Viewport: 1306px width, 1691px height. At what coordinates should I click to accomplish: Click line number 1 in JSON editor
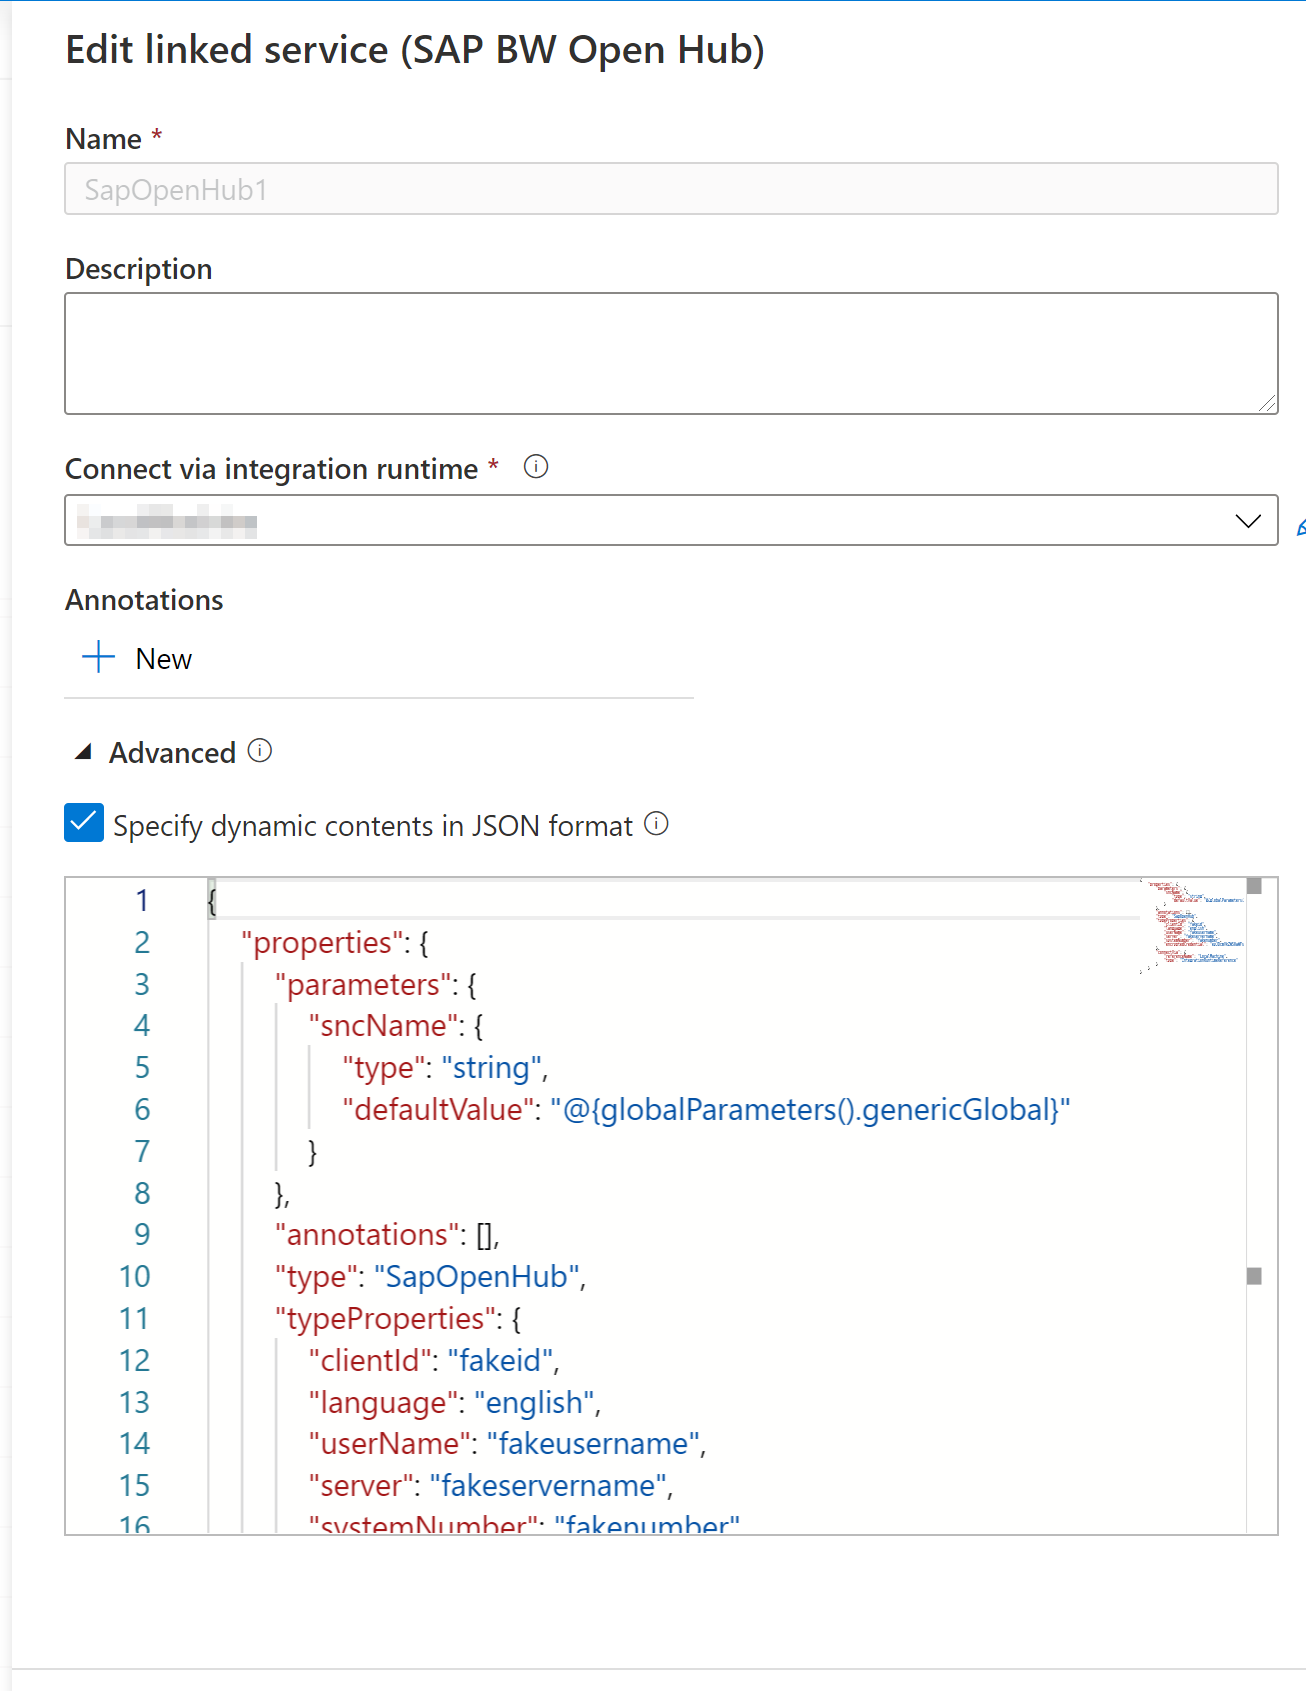click(142, 901)
